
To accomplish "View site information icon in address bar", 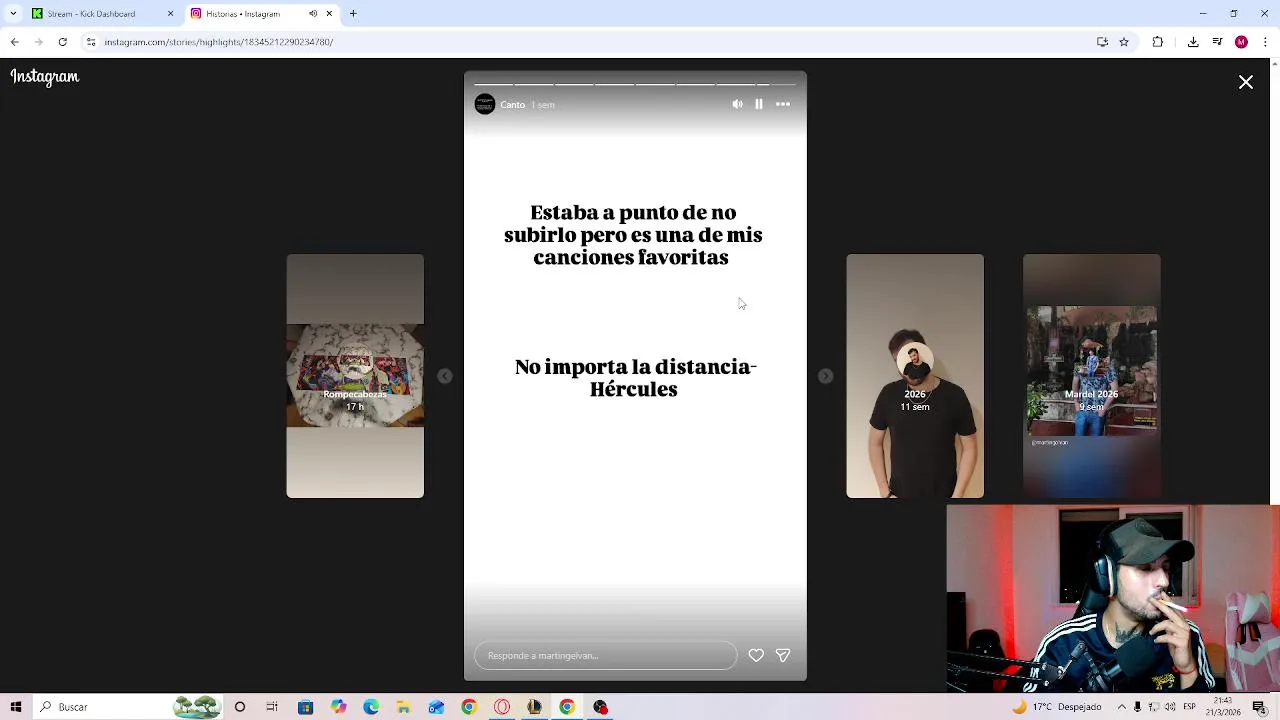I will tap(91, 42).
